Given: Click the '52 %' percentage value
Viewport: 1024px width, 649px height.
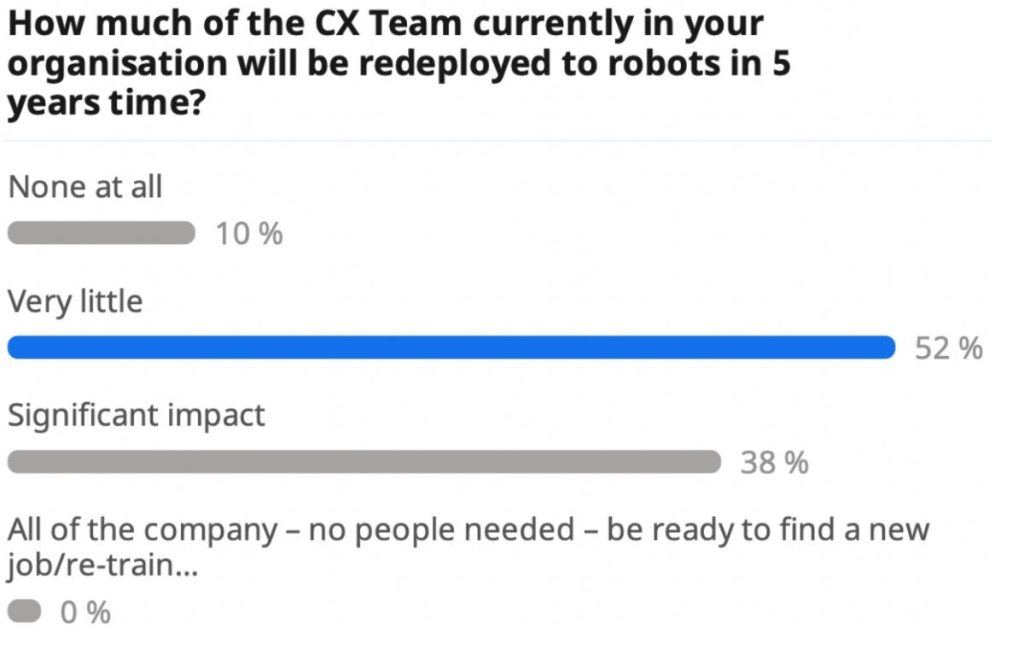Looking at the screenshot, I should pos(948,348).
